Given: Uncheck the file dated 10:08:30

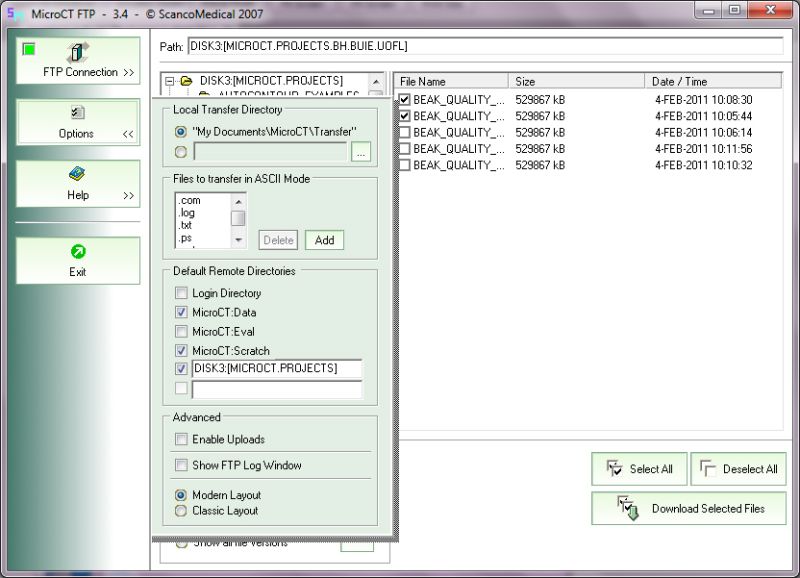Looking at the screenshot, I should tap(405, 99).
